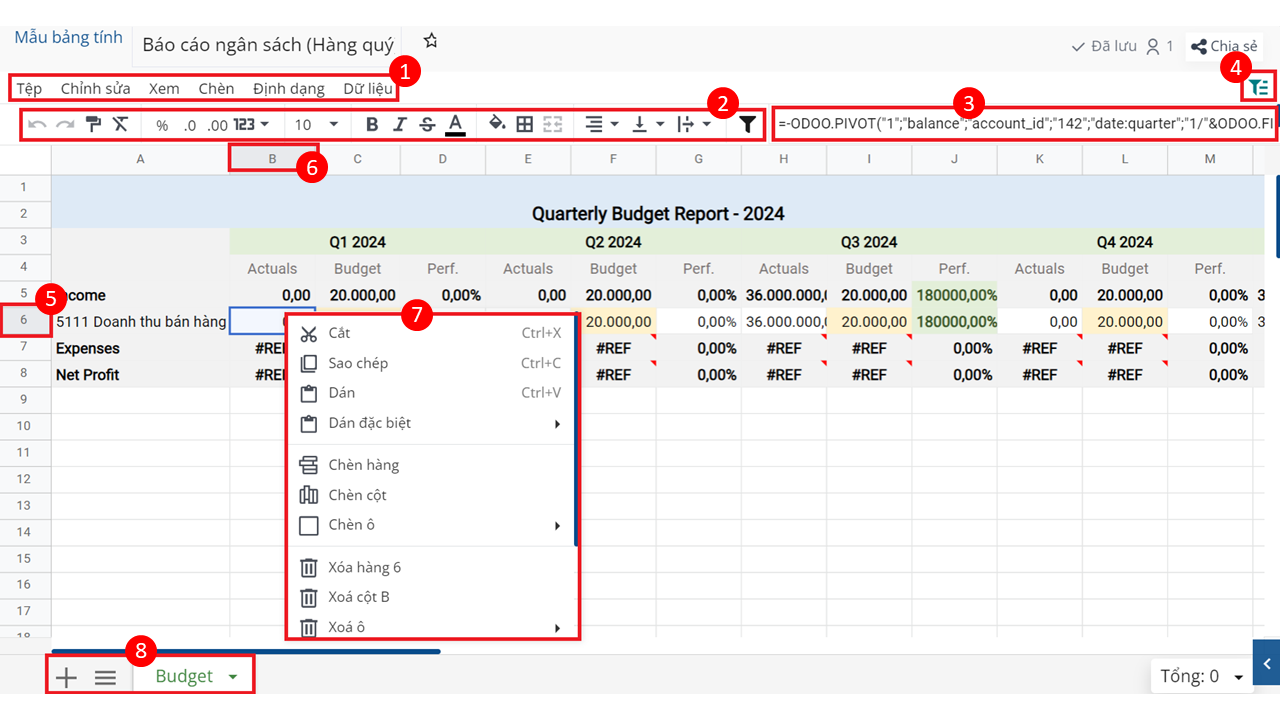Decrease decimal places with .0 button
This screenshot has height=720, width=1280.
(190, 125)
